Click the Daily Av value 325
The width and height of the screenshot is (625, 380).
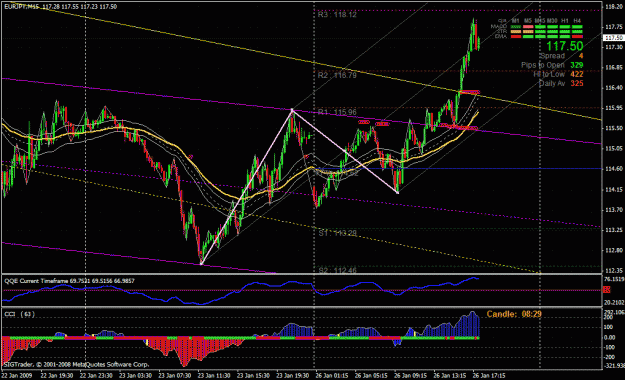[x=576, y=83]
